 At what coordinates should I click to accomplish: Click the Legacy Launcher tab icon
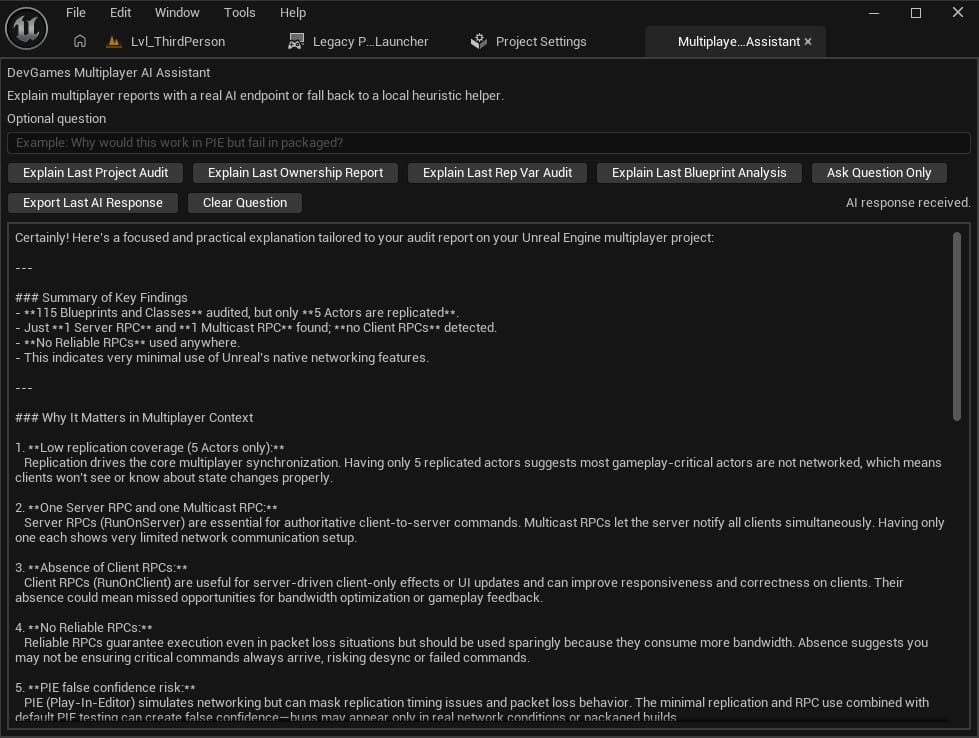[296, 42]
